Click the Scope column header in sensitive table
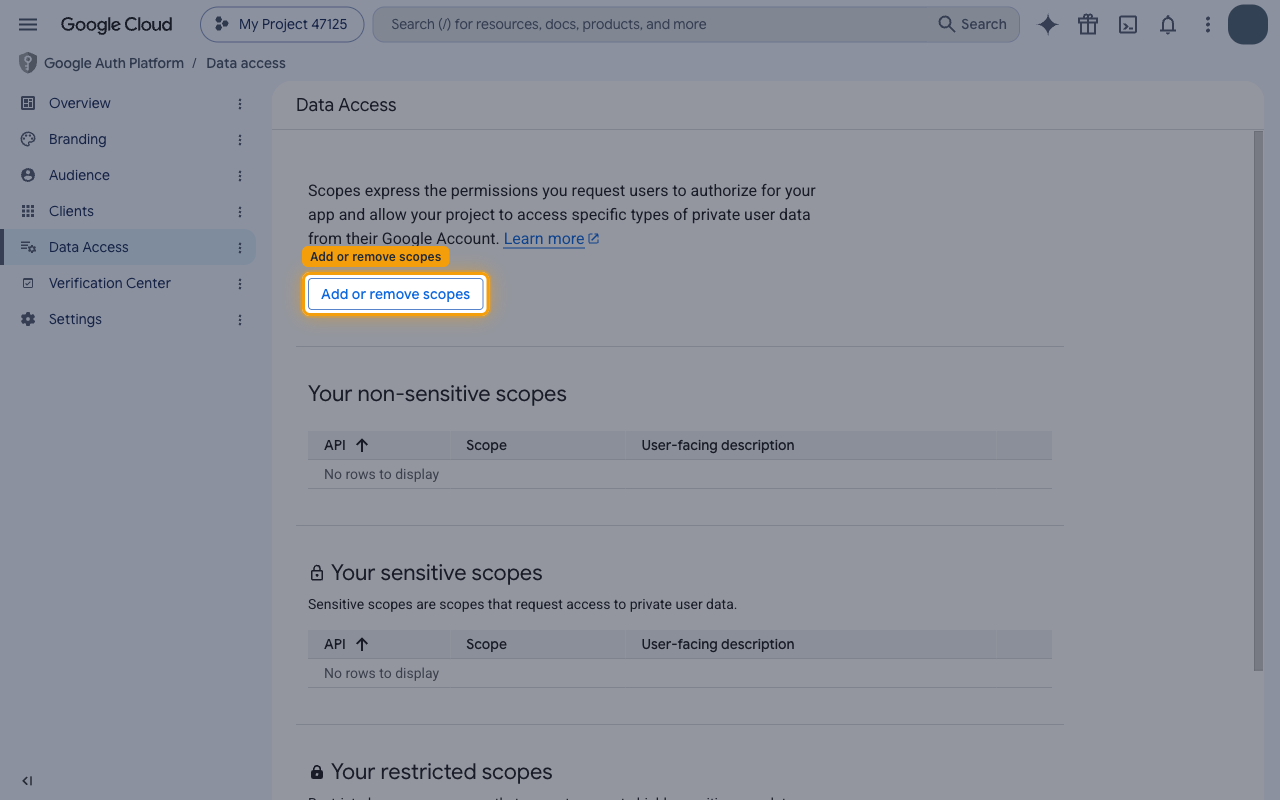 click(486, 644)
